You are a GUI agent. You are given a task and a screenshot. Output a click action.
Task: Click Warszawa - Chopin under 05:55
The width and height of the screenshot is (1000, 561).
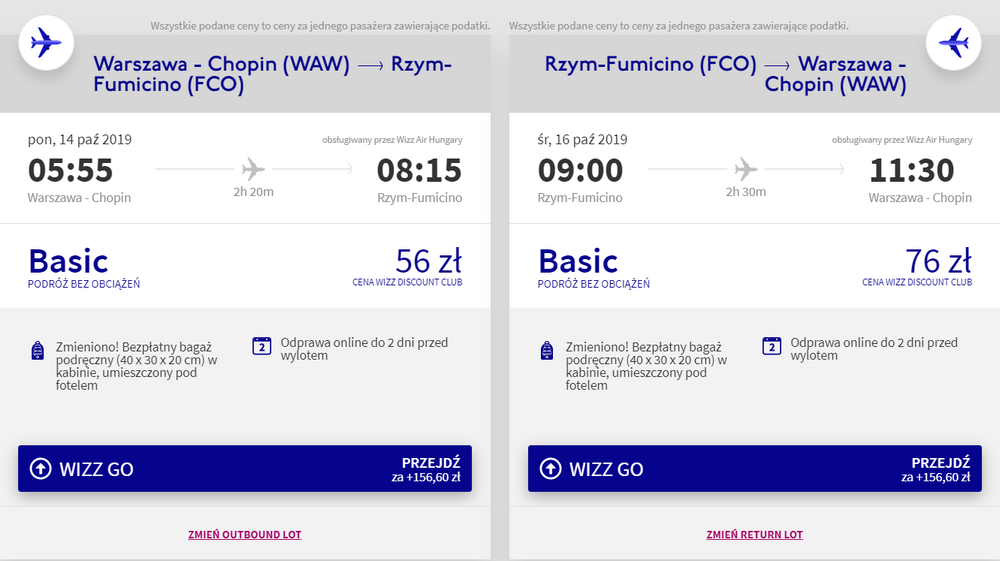(79, 198)
